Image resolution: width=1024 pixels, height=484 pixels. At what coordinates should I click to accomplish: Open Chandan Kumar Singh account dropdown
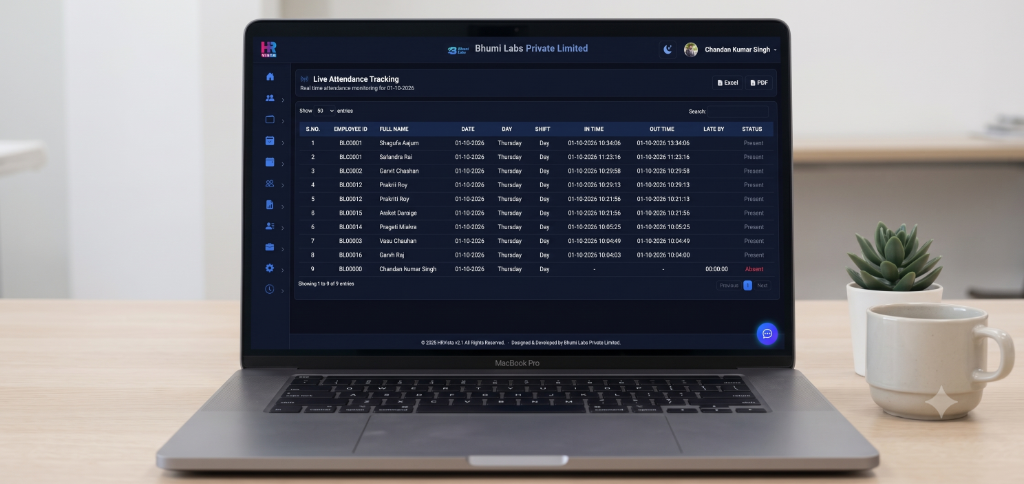(741, 50)
